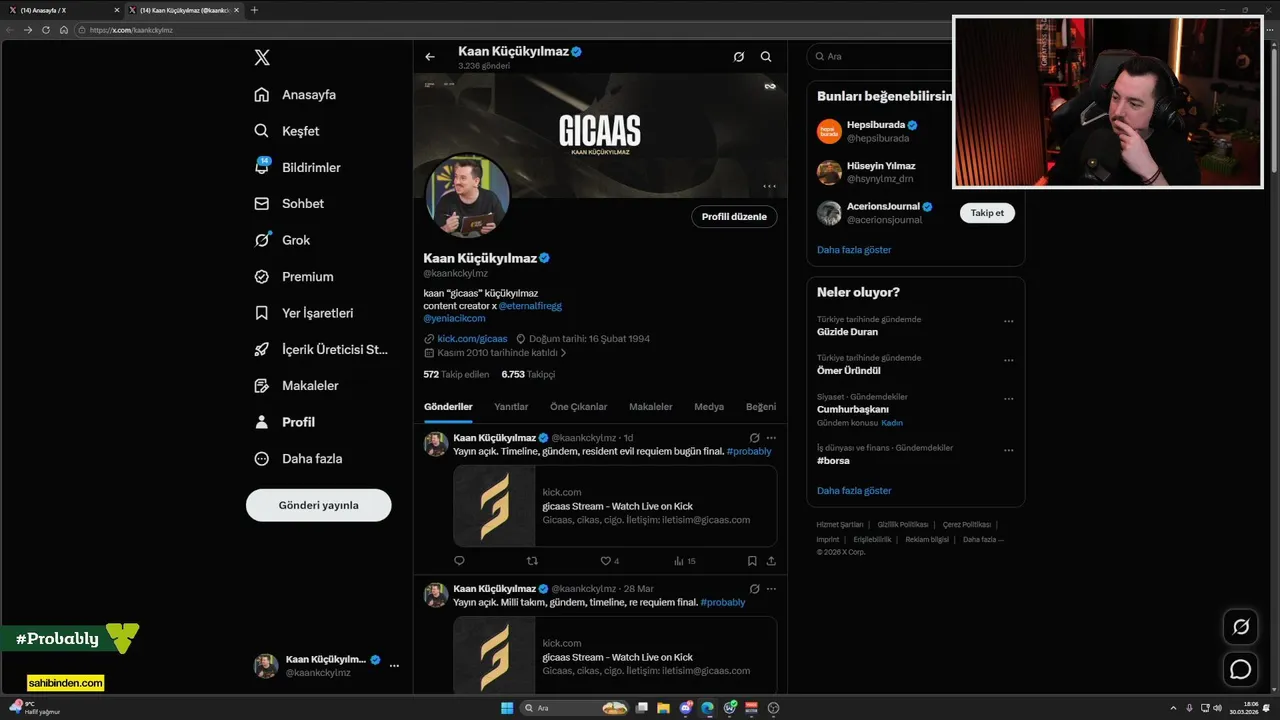Open Premium in the sidebar
This screenshot has height=720, width=1280.
294,277
